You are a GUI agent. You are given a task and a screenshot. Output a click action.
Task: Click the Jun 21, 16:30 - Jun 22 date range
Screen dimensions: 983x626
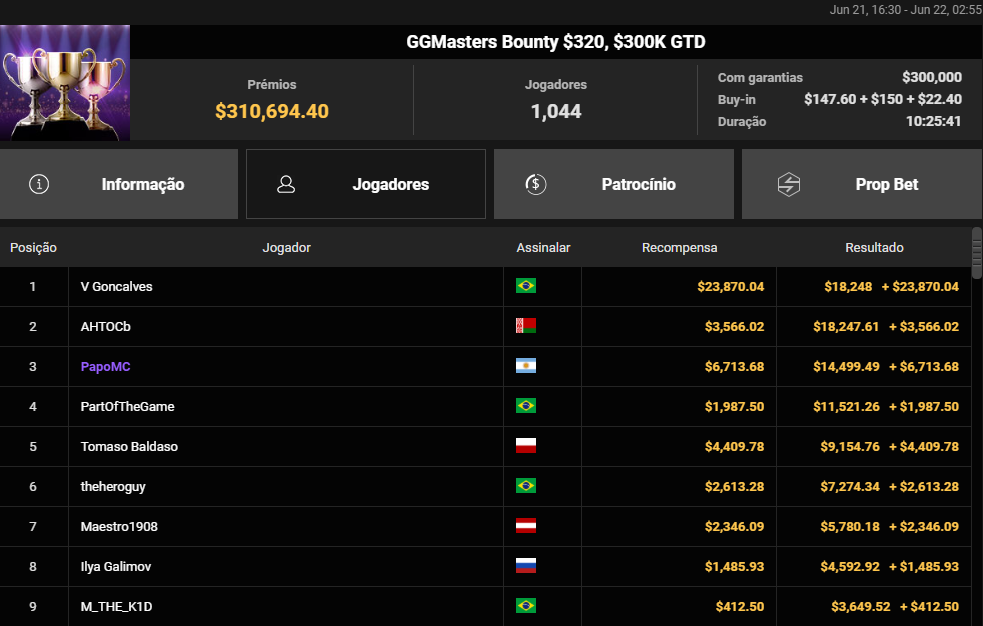point(906,9)
